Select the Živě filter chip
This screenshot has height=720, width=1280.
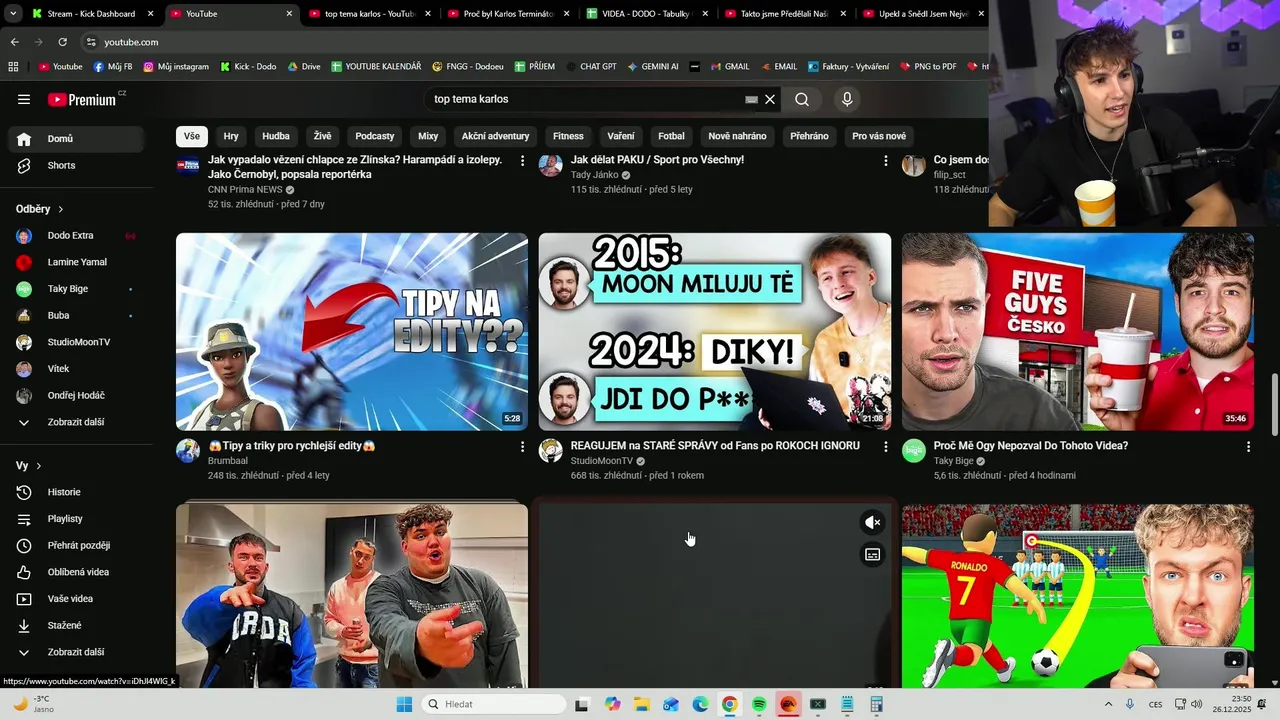(x=322, y=136)
